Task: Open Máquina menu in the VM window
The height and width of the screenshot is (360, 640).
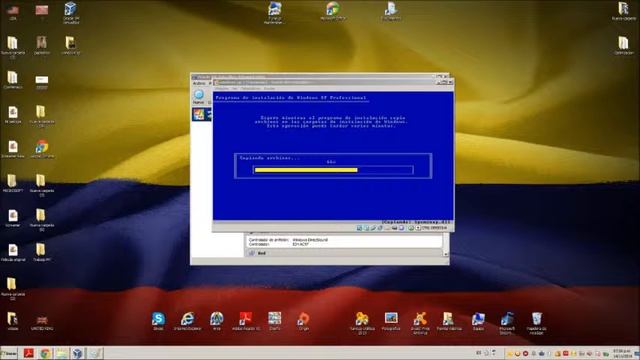Action: [x=222, y=89]
